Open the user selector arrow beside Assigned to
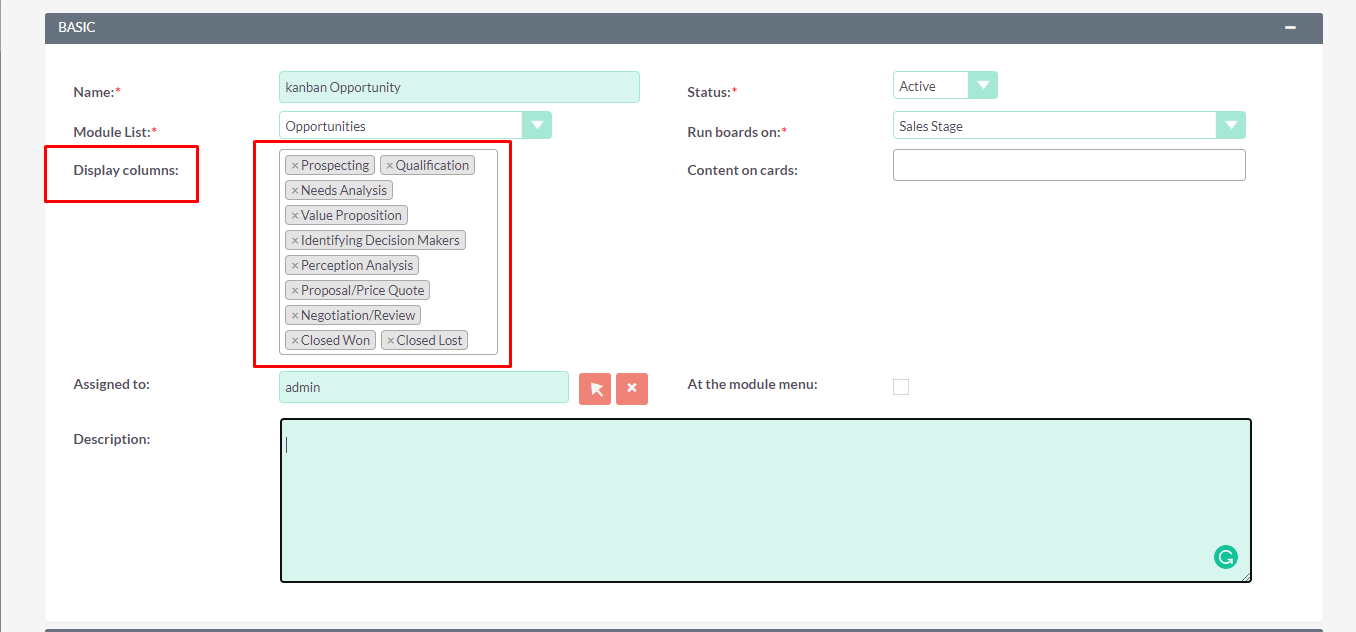This screenshot has height=632, width=1356. (x=594, y=388)
